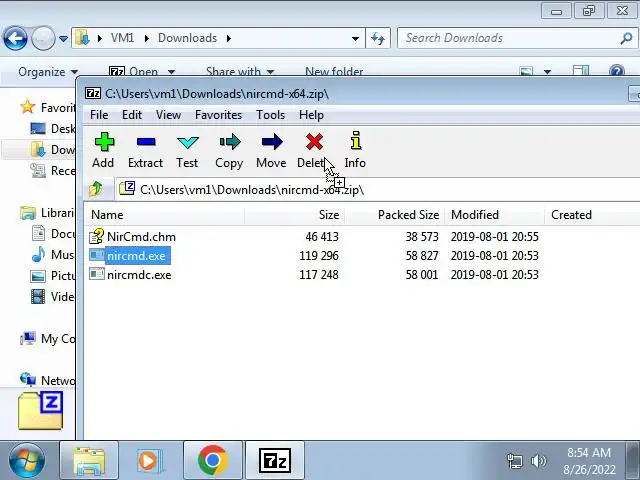Screen dimensions: 640x480
Task: Open Desktop in Explorer sidebar
Action: coord(53,129)
